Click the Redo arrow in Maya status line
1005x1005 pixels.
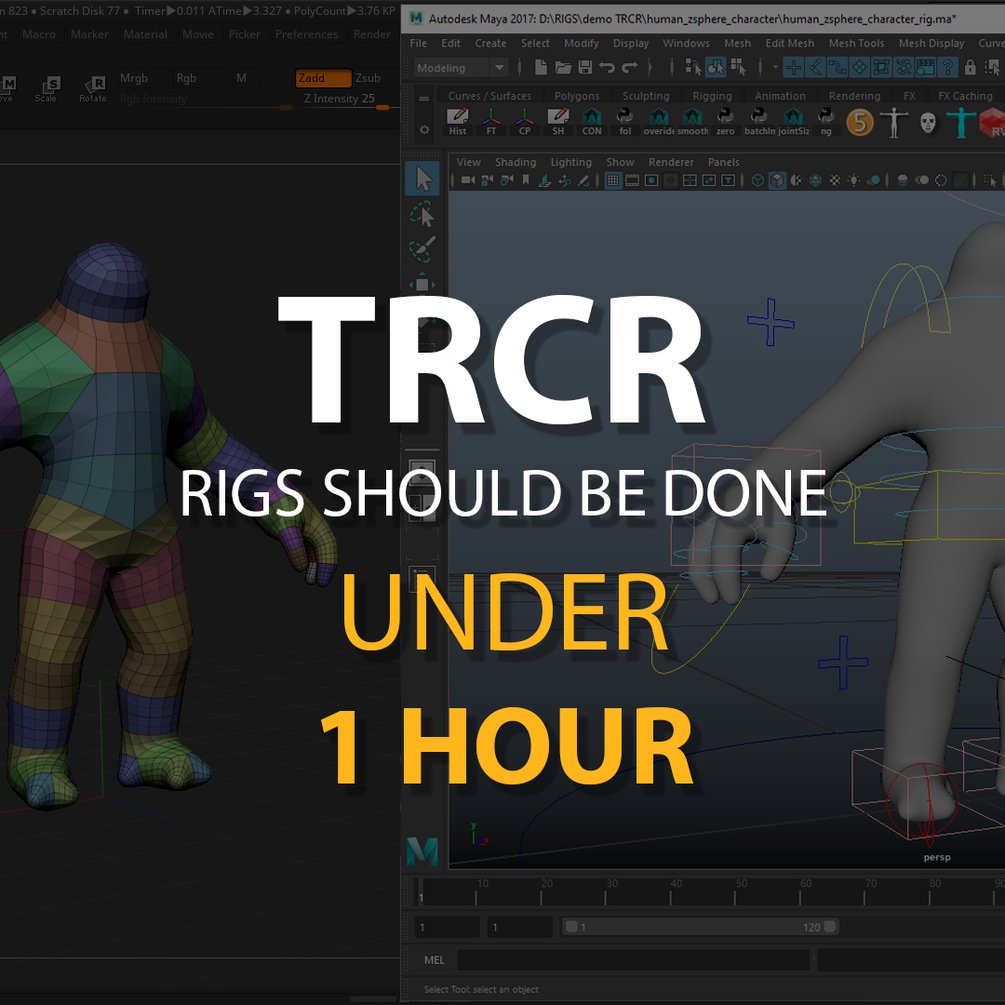click(630, 67)
